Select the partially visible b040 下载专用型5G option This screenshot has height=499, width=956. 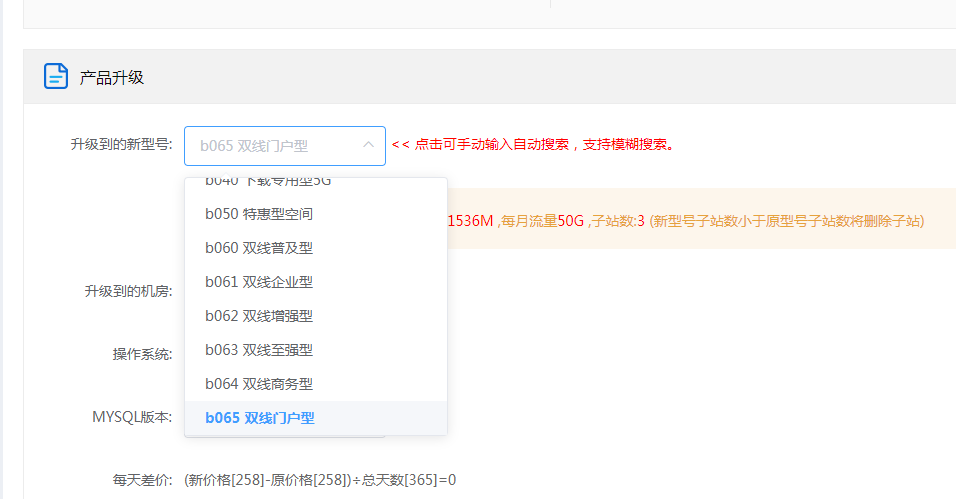tap(268, 183)
